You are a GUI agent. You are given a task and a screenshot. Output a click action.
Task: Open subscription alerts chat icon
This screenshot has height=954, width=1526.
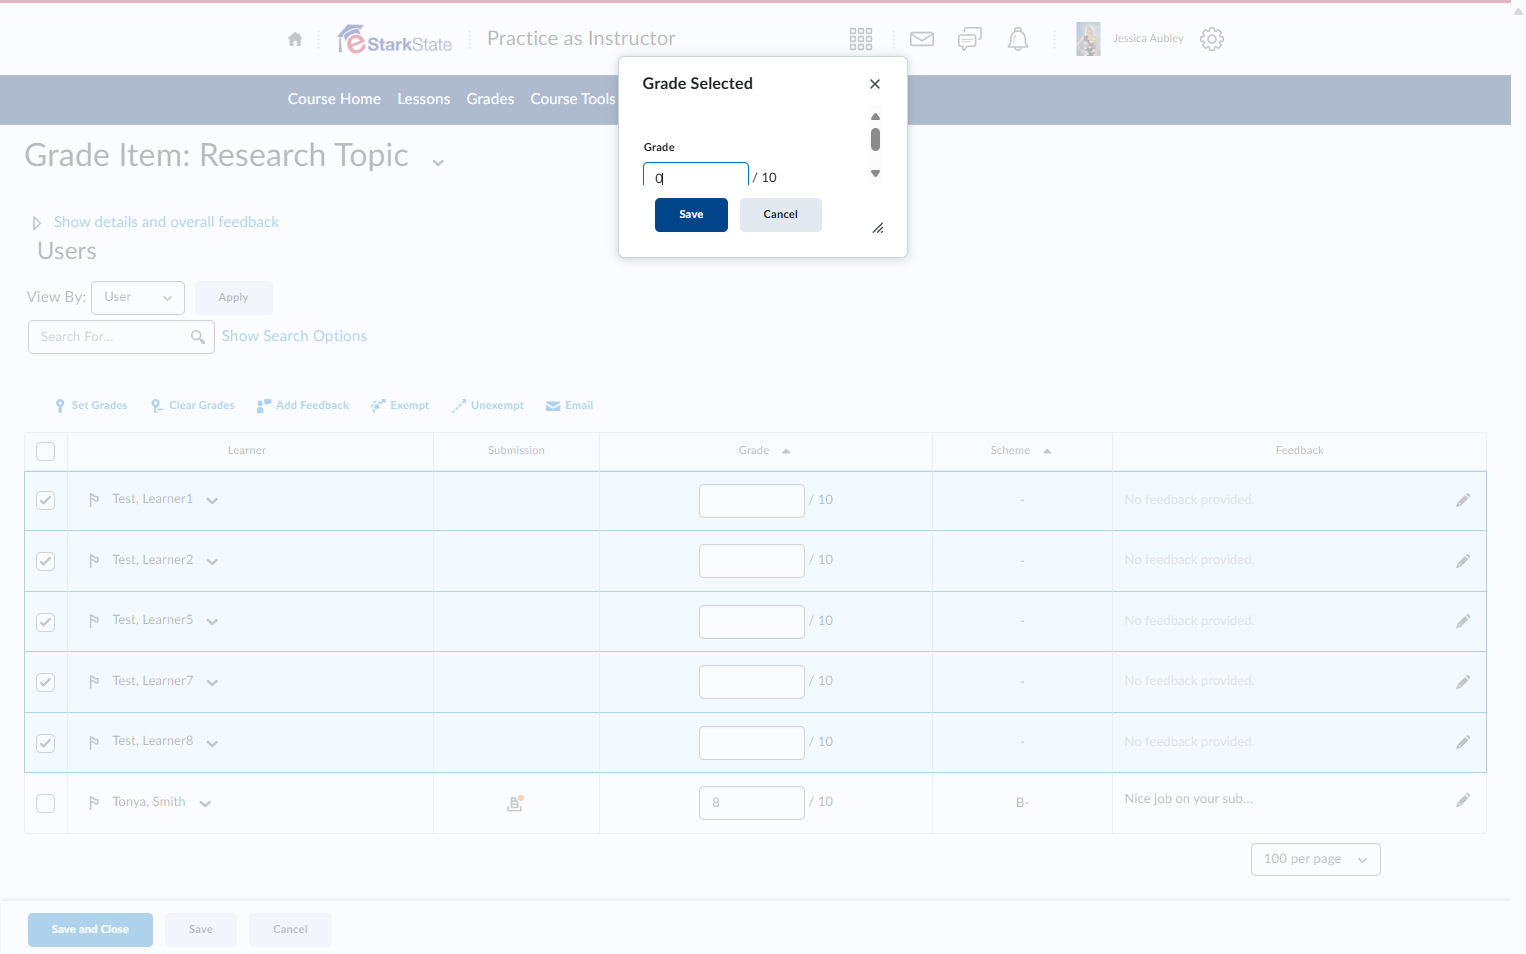(970, 39)
